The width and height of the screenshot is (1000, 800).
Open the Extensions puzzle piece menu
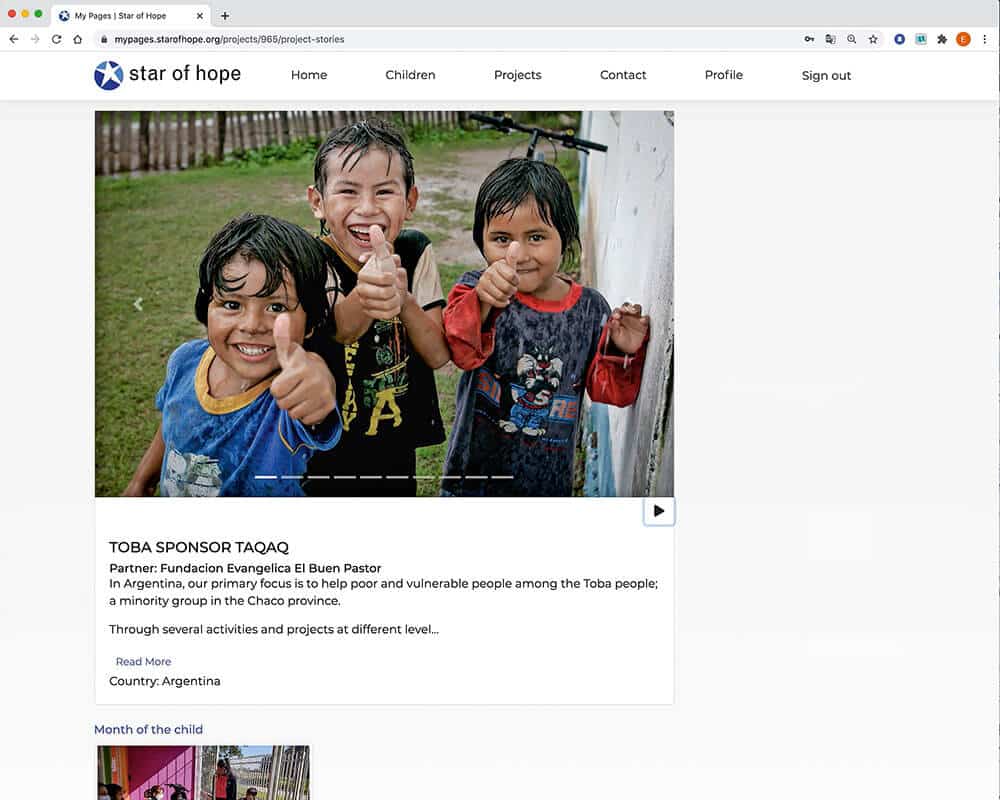coord(942,39)
